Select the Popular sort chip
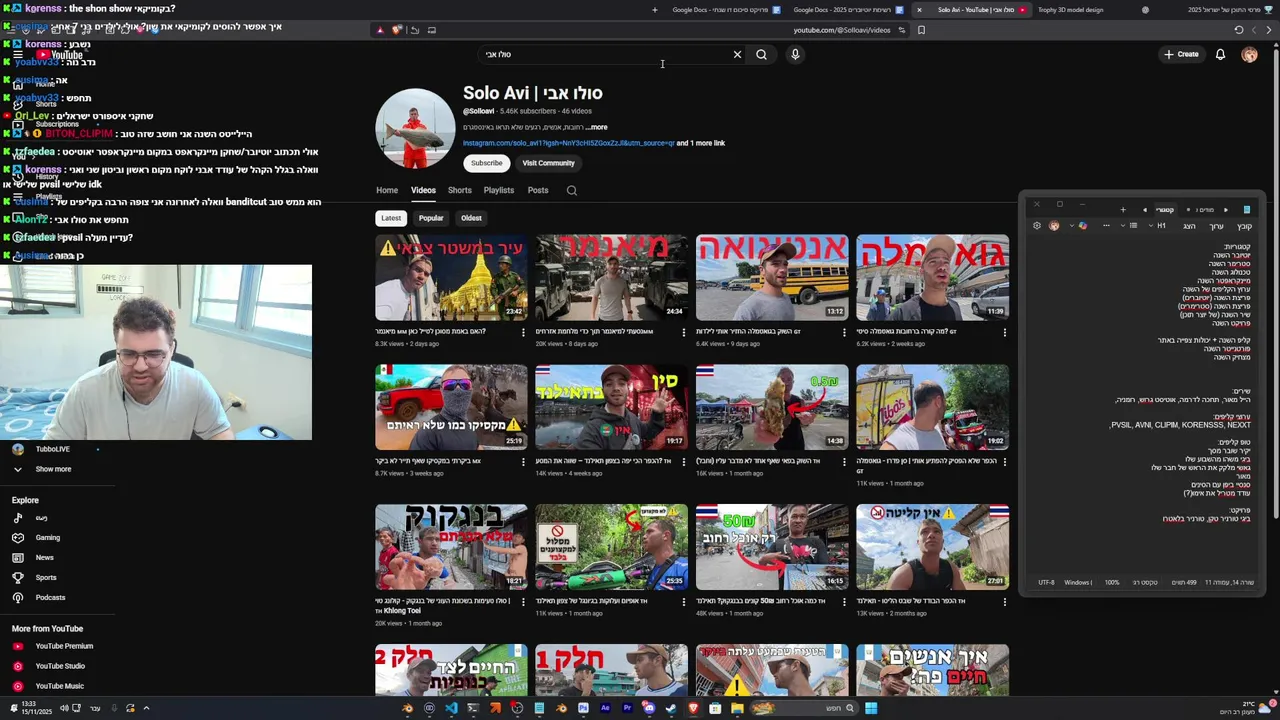The width and height of the screenshot is (1280, 720). (431, 218)
